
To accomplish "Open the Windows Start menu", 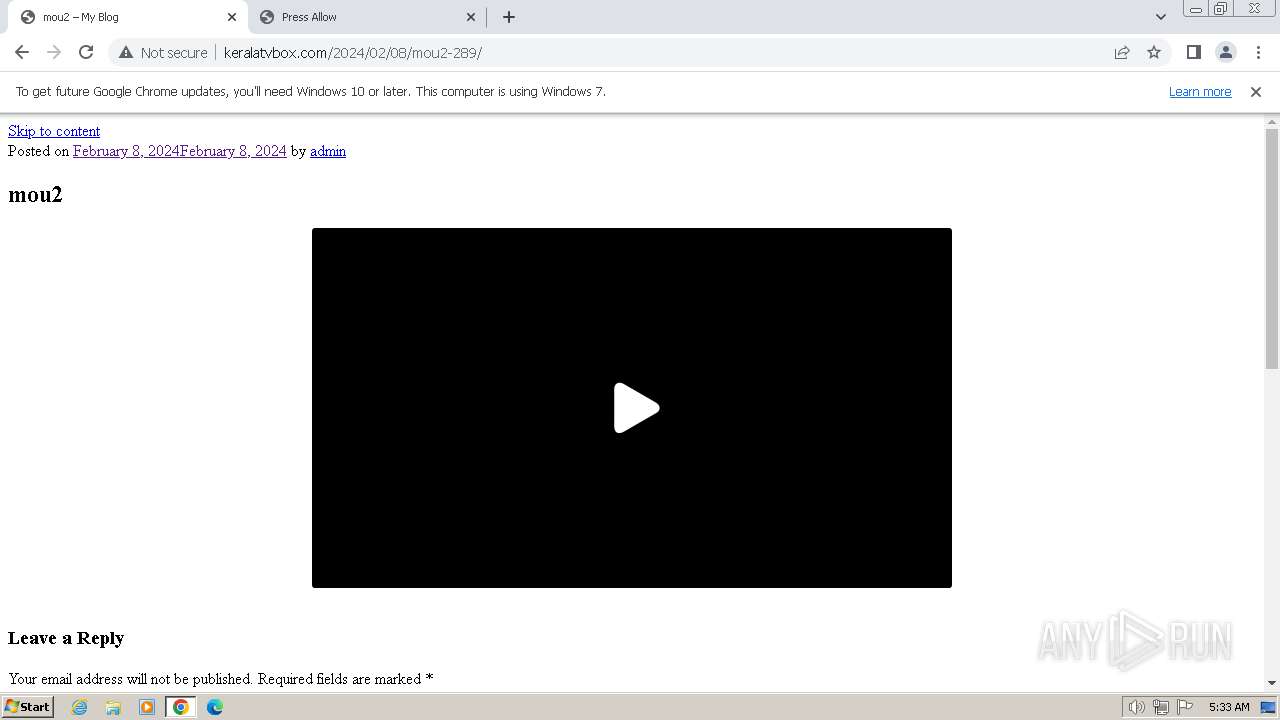I will [28, 706].
